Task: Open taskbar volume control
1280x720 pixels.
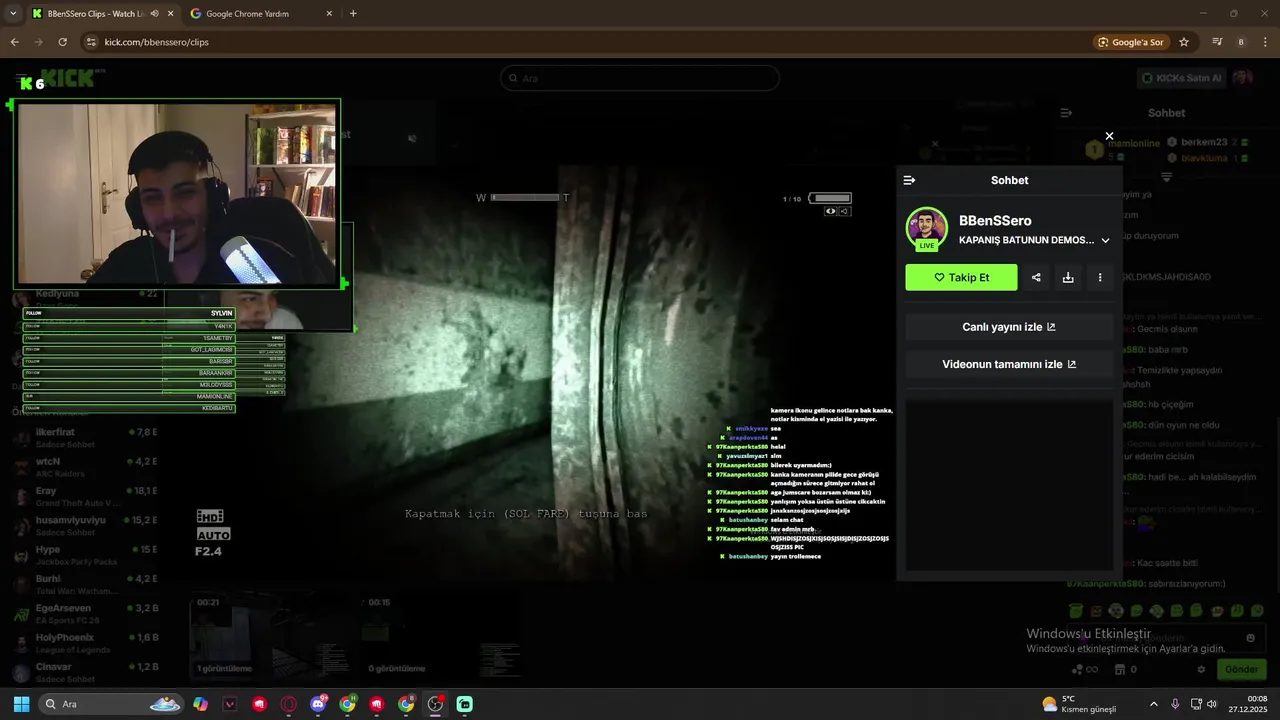Action: point(1211,704)
